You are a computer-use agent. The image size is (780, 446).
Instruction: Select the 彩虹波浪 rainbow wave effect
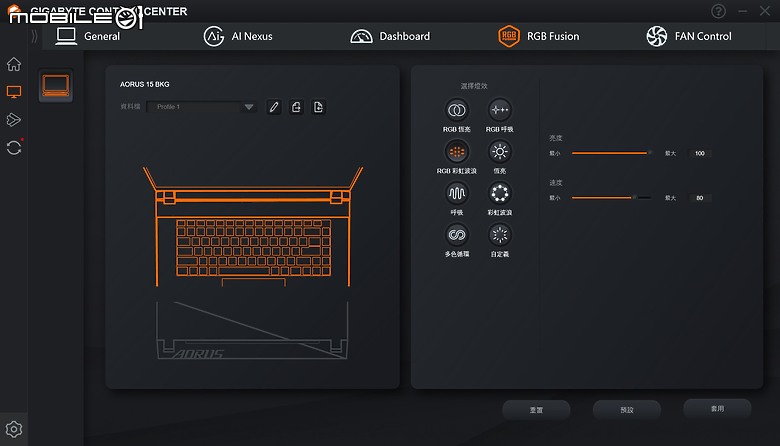[499, 193]
